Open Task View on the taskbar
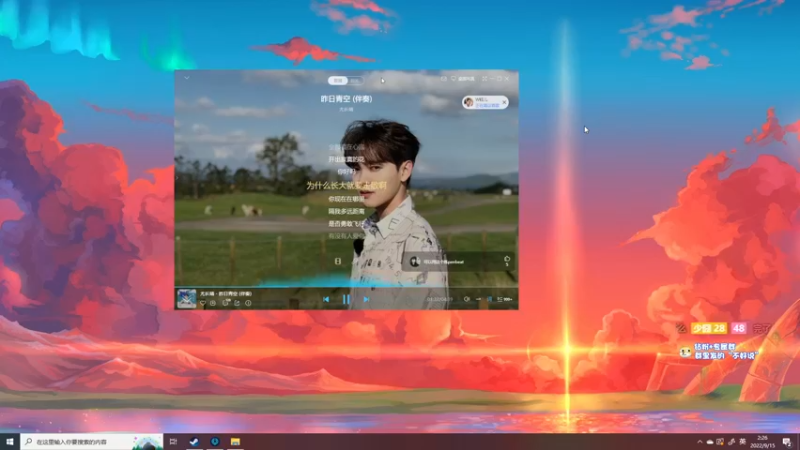Viewport: 800px width, 450px height. [173, 441]
